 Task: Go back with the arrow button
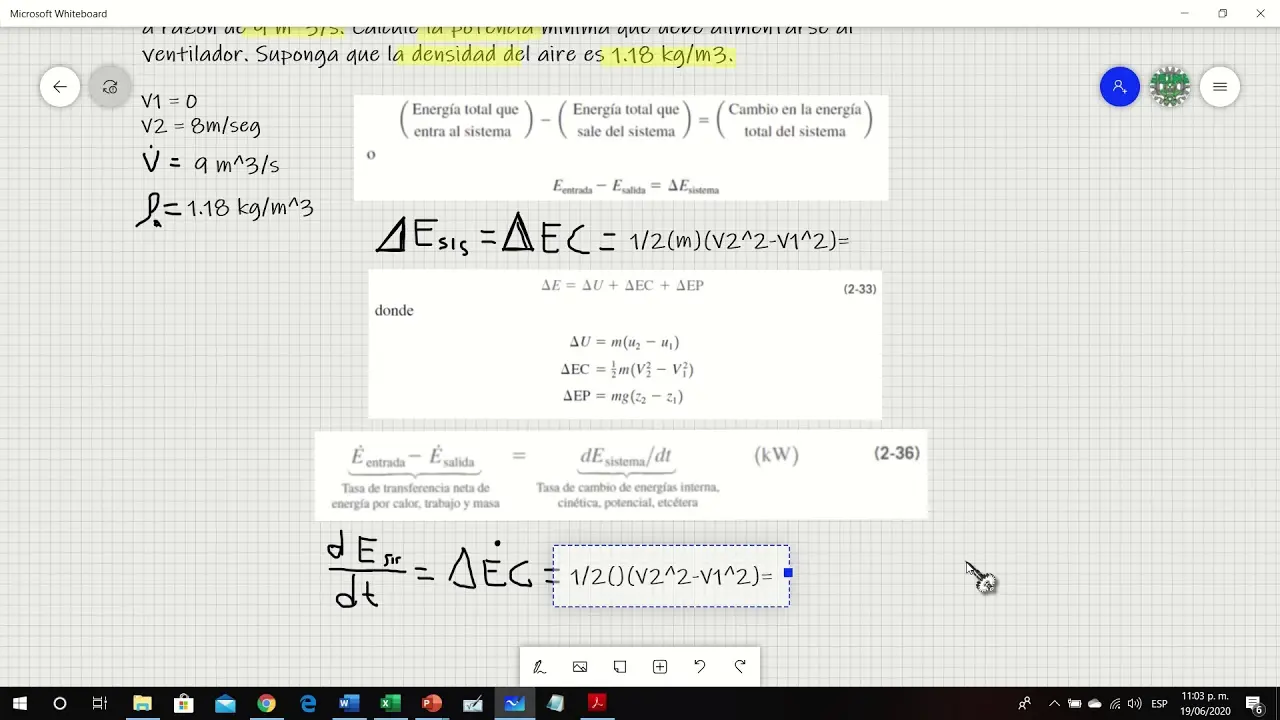[x=60, y=87]
